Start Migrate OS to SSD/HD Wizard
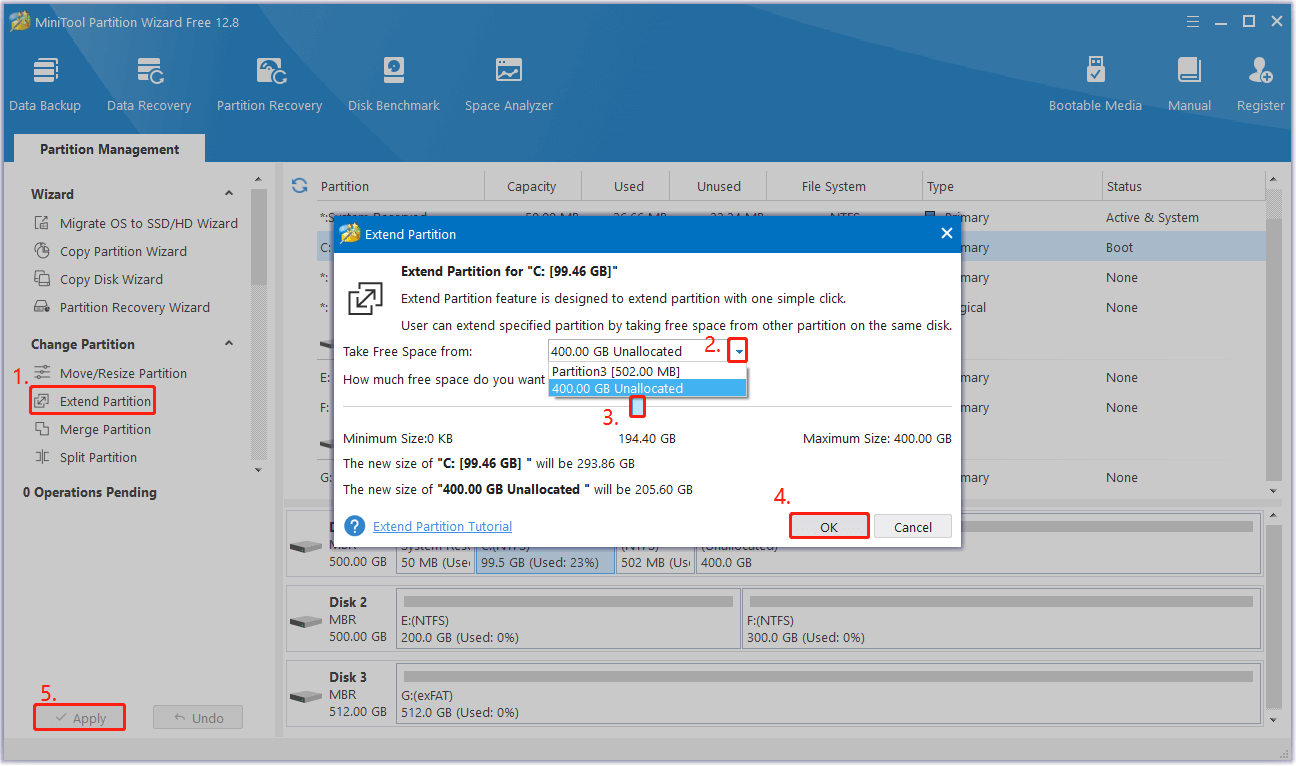1296x766 pixels. point(137,223)
